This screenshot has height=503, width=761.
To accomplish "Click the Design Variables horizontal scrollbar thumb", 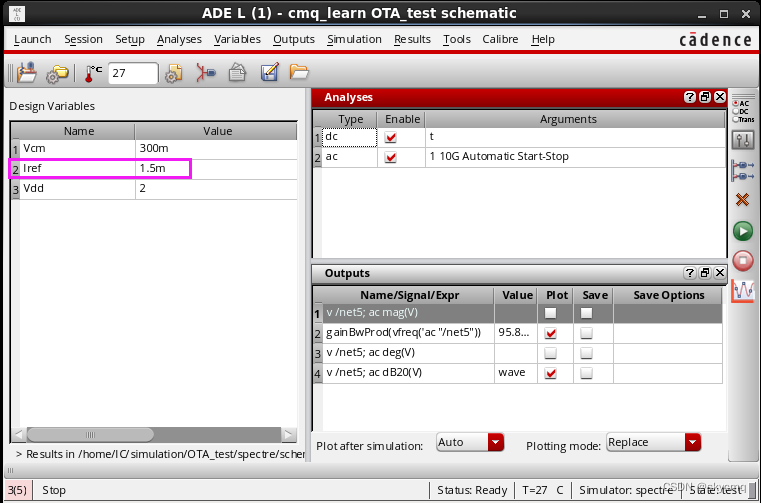I will click(x=90, y=435).
